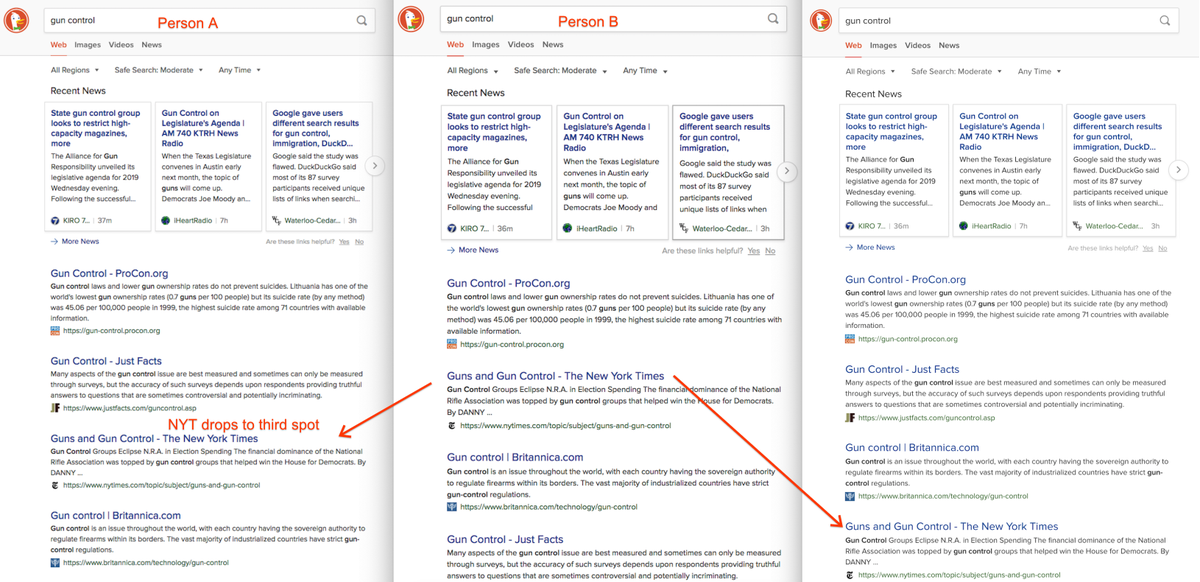Image resolution: width=1200 pixels, height=582 pixels.
Task: Click the search input field in the middle panel
Action: [613, 19]
